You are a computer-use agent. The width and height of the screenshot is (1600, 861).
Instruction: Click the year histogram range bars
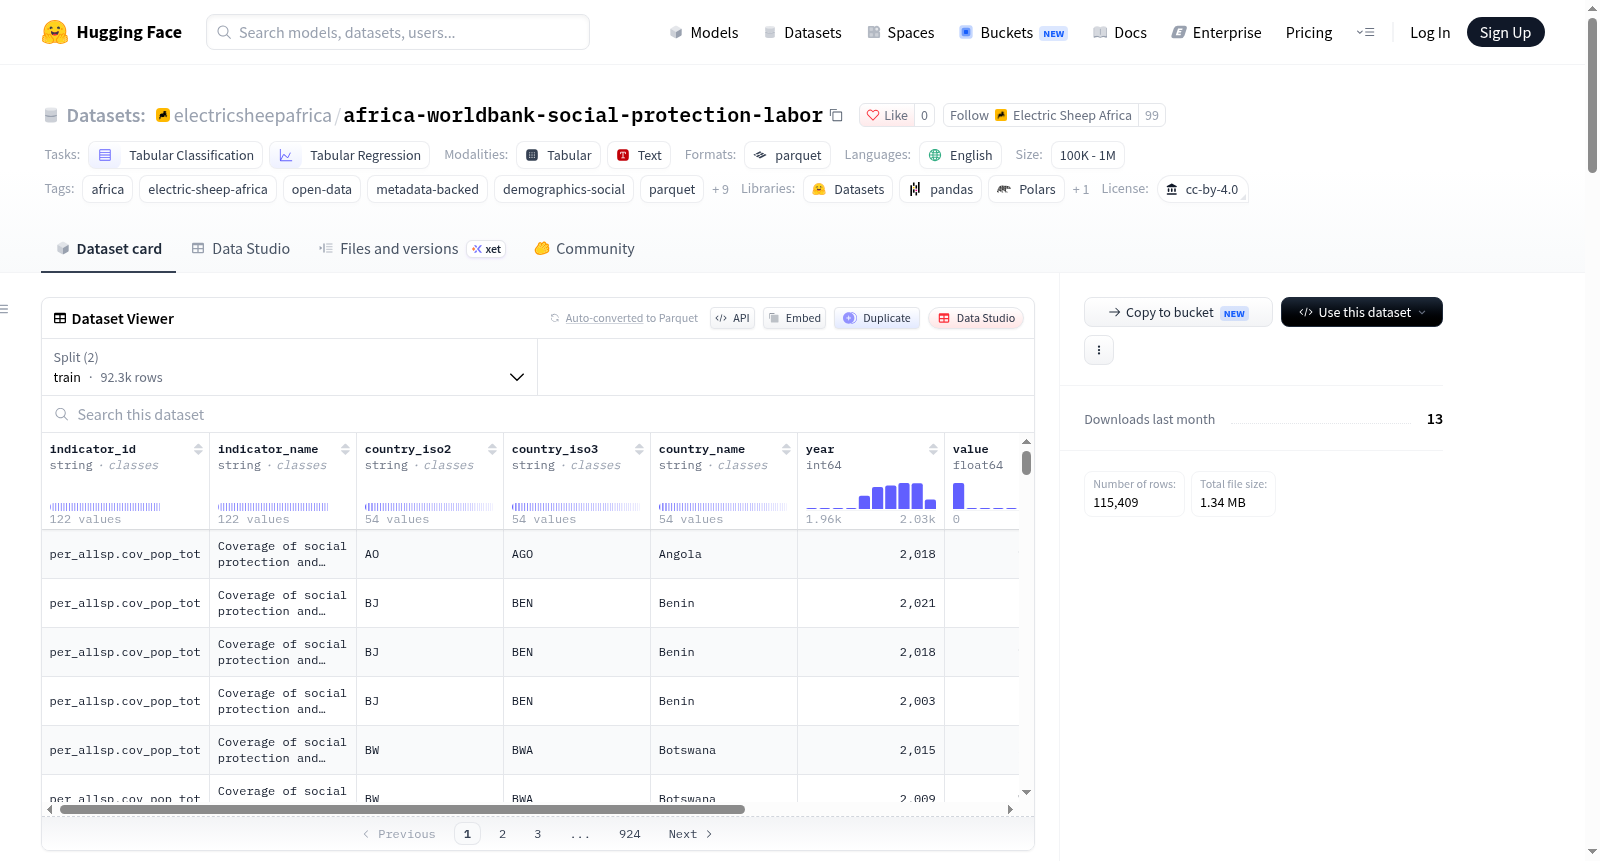coord(871,496)
